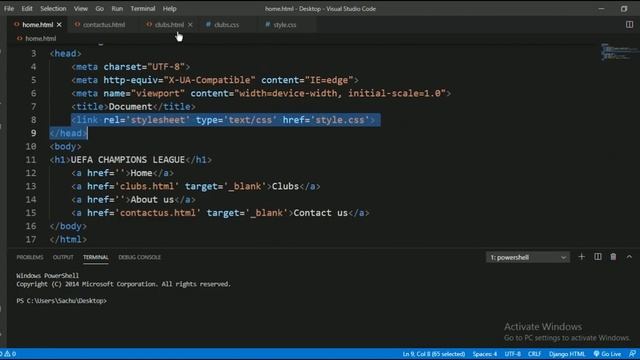Click the home.html tab file icon

[17, 24]
